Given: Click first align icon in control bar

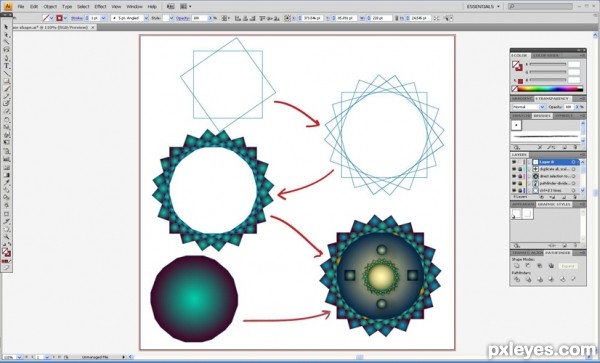Looking at the screenshot, I should coord(238,18).
